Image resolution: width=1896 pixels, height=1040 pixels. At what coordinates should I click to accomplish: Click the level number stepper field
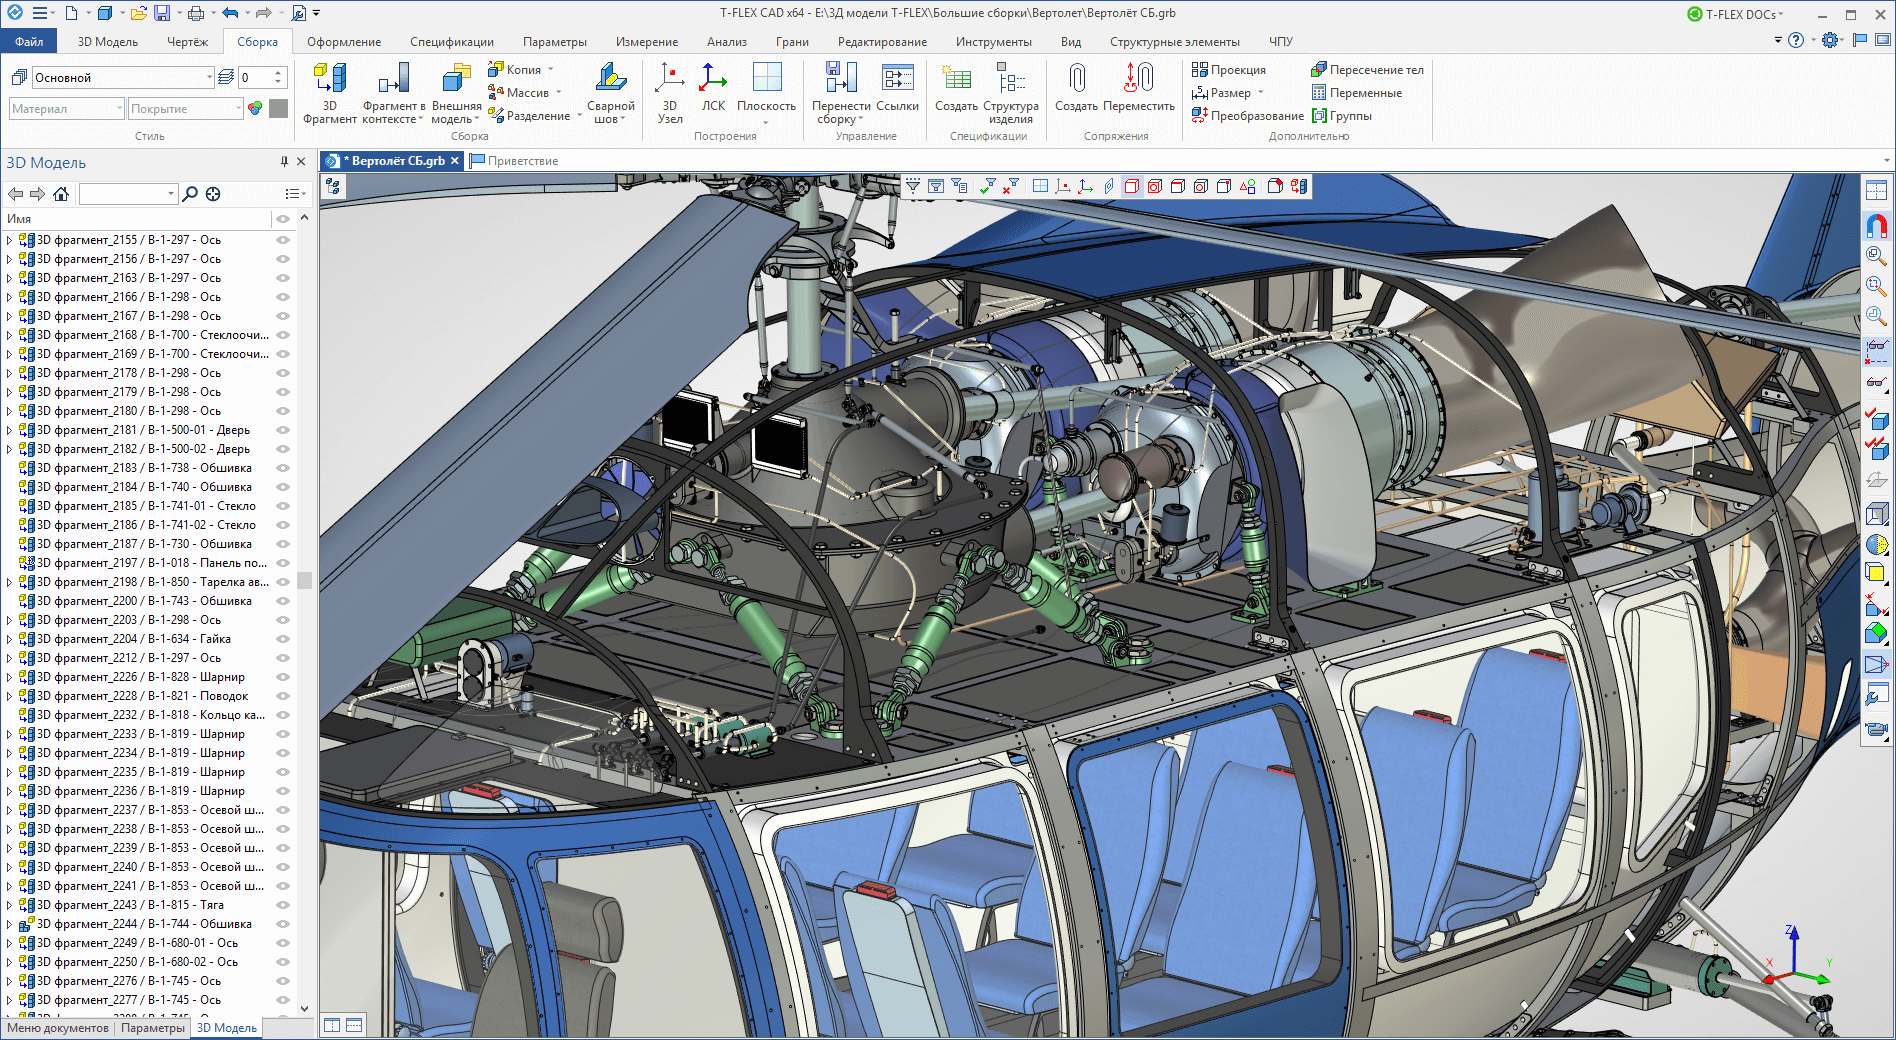(262, 77)
